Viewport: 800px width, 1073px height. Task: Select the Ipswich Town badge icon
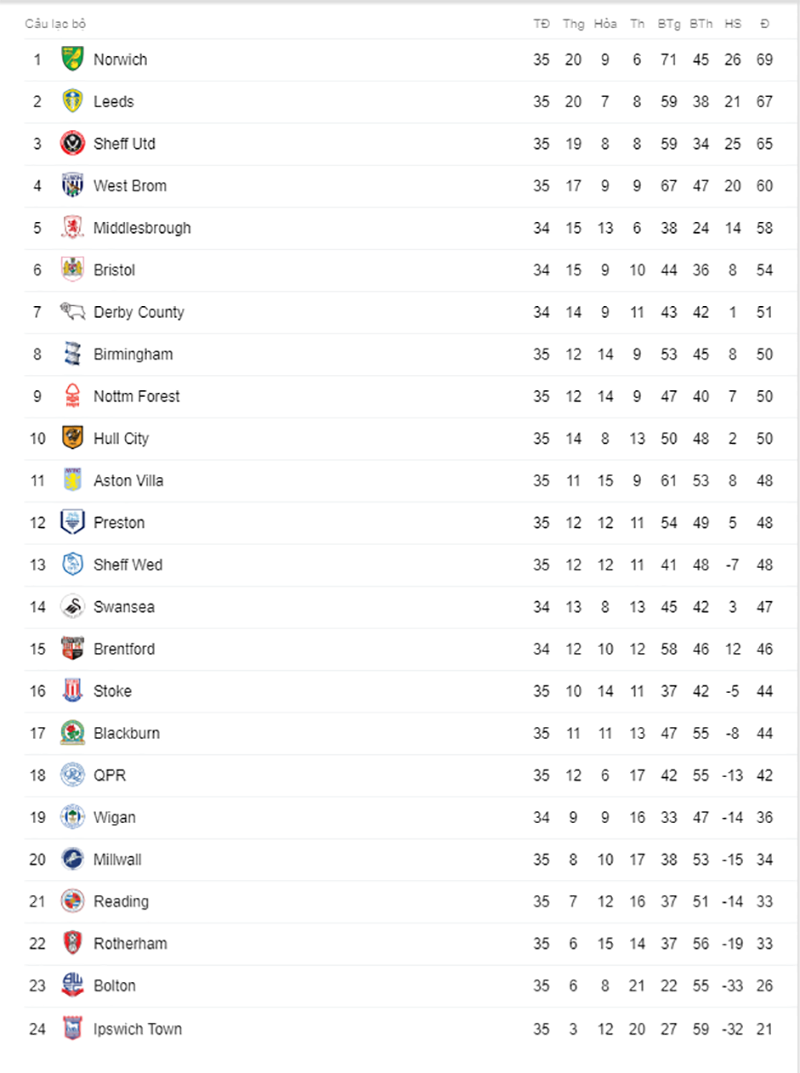click(x=72, y=1029)
